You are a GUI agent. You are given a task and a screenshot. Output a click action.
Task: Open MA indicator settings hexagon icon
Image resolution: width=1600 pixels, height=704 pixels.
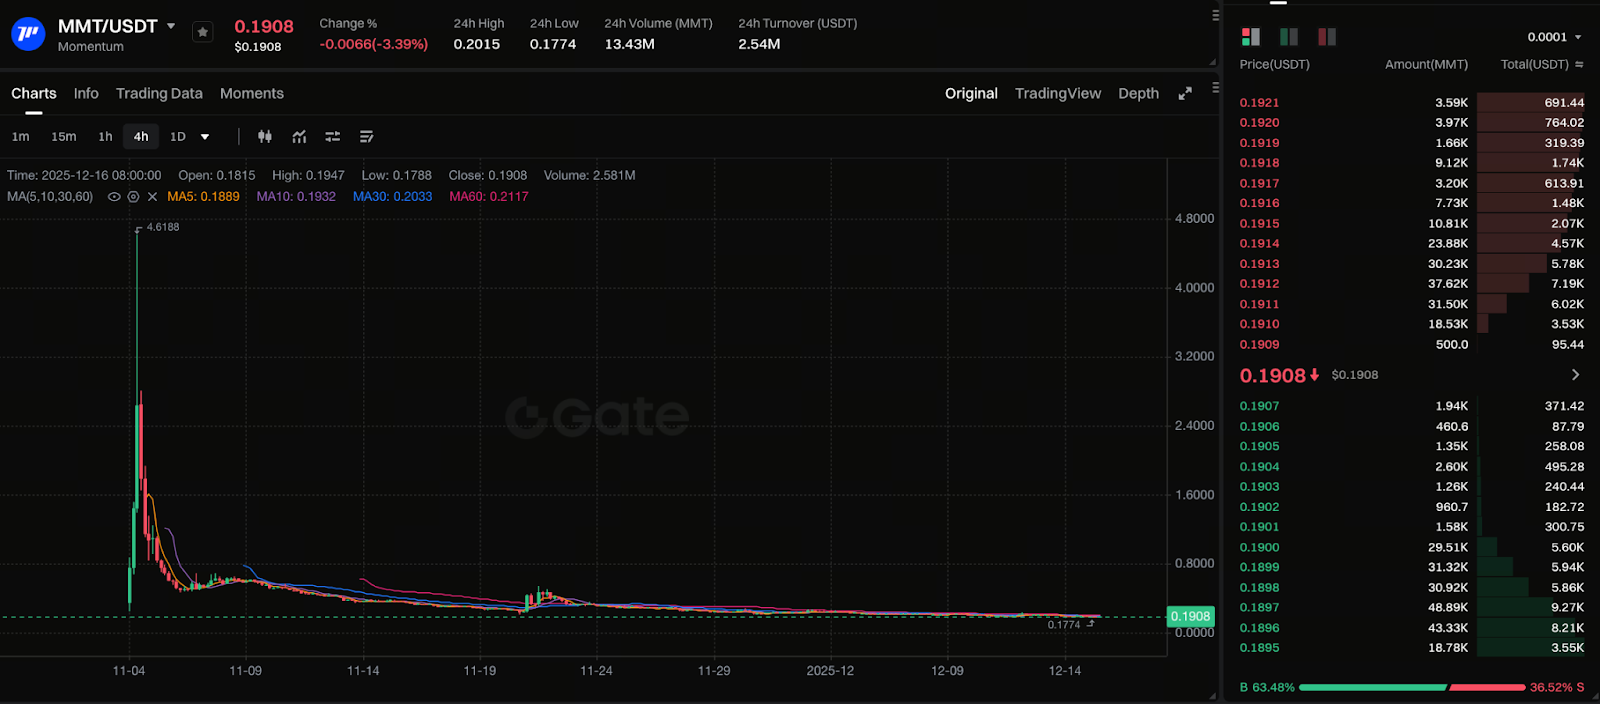(133, 197)
